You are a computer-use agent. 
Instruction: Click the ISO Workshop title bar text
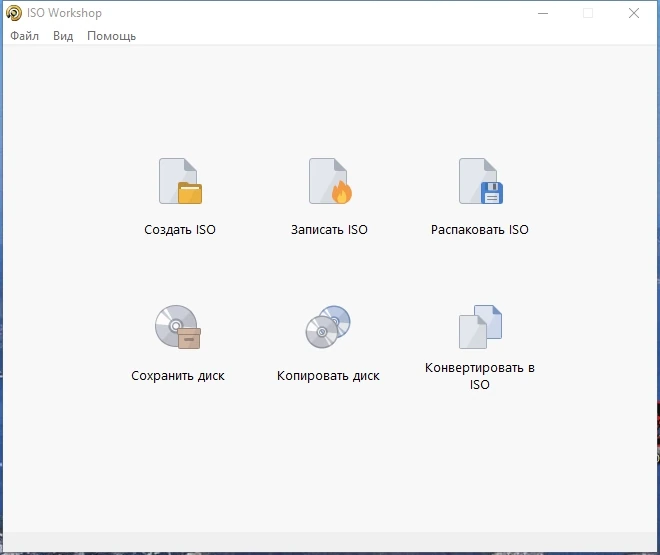tap(64, 13)
